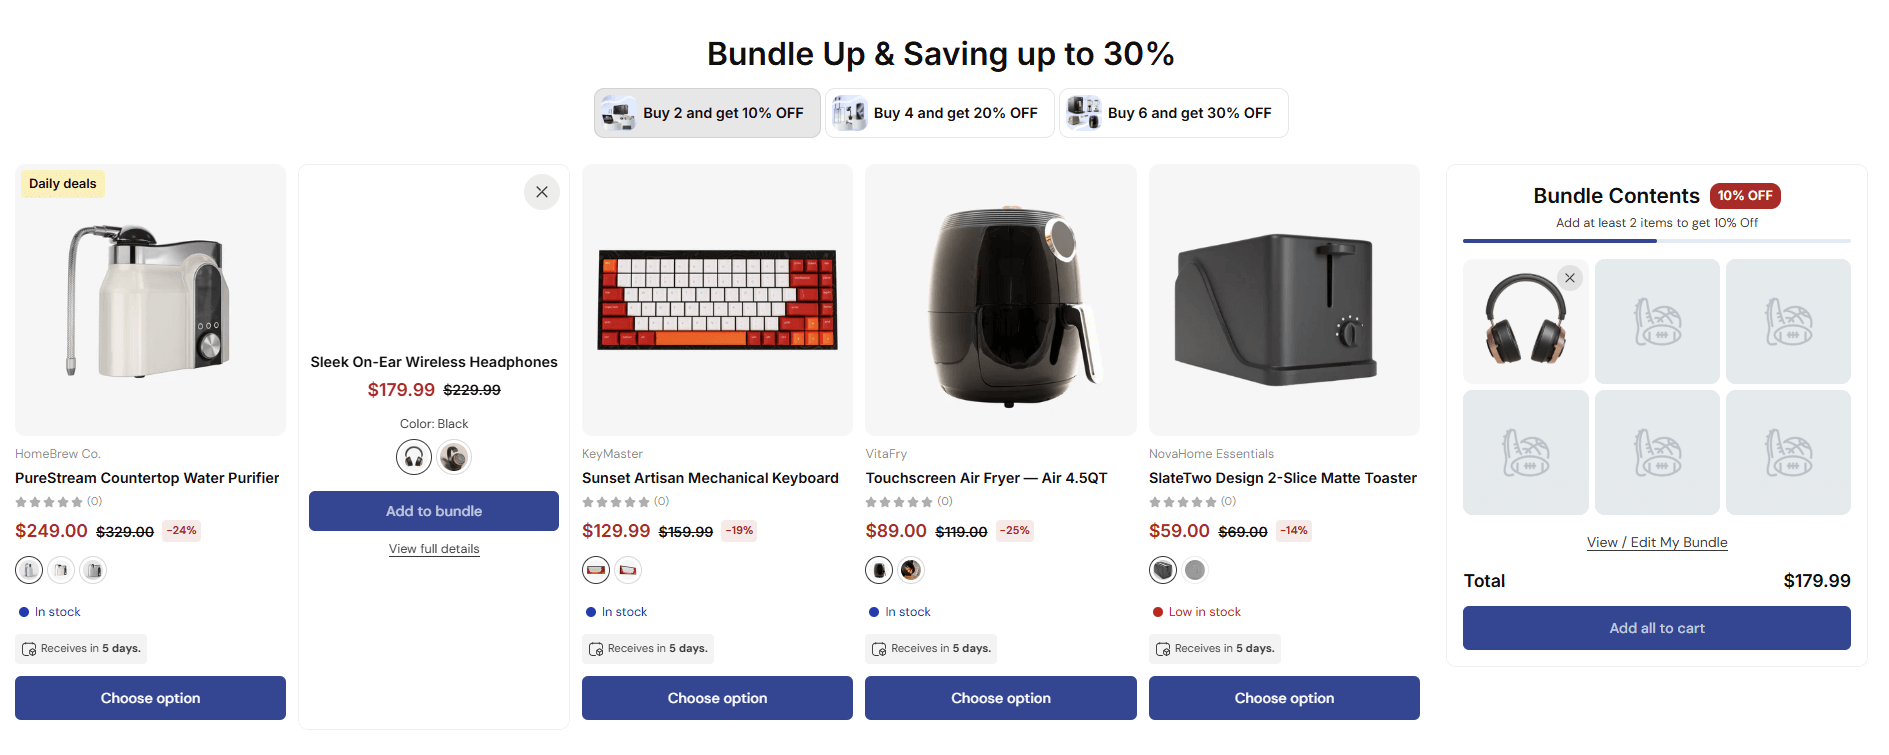This screenshot has width=1889, height=755.
Task: Select the gray Toaster color variant
Action: 1195,569
